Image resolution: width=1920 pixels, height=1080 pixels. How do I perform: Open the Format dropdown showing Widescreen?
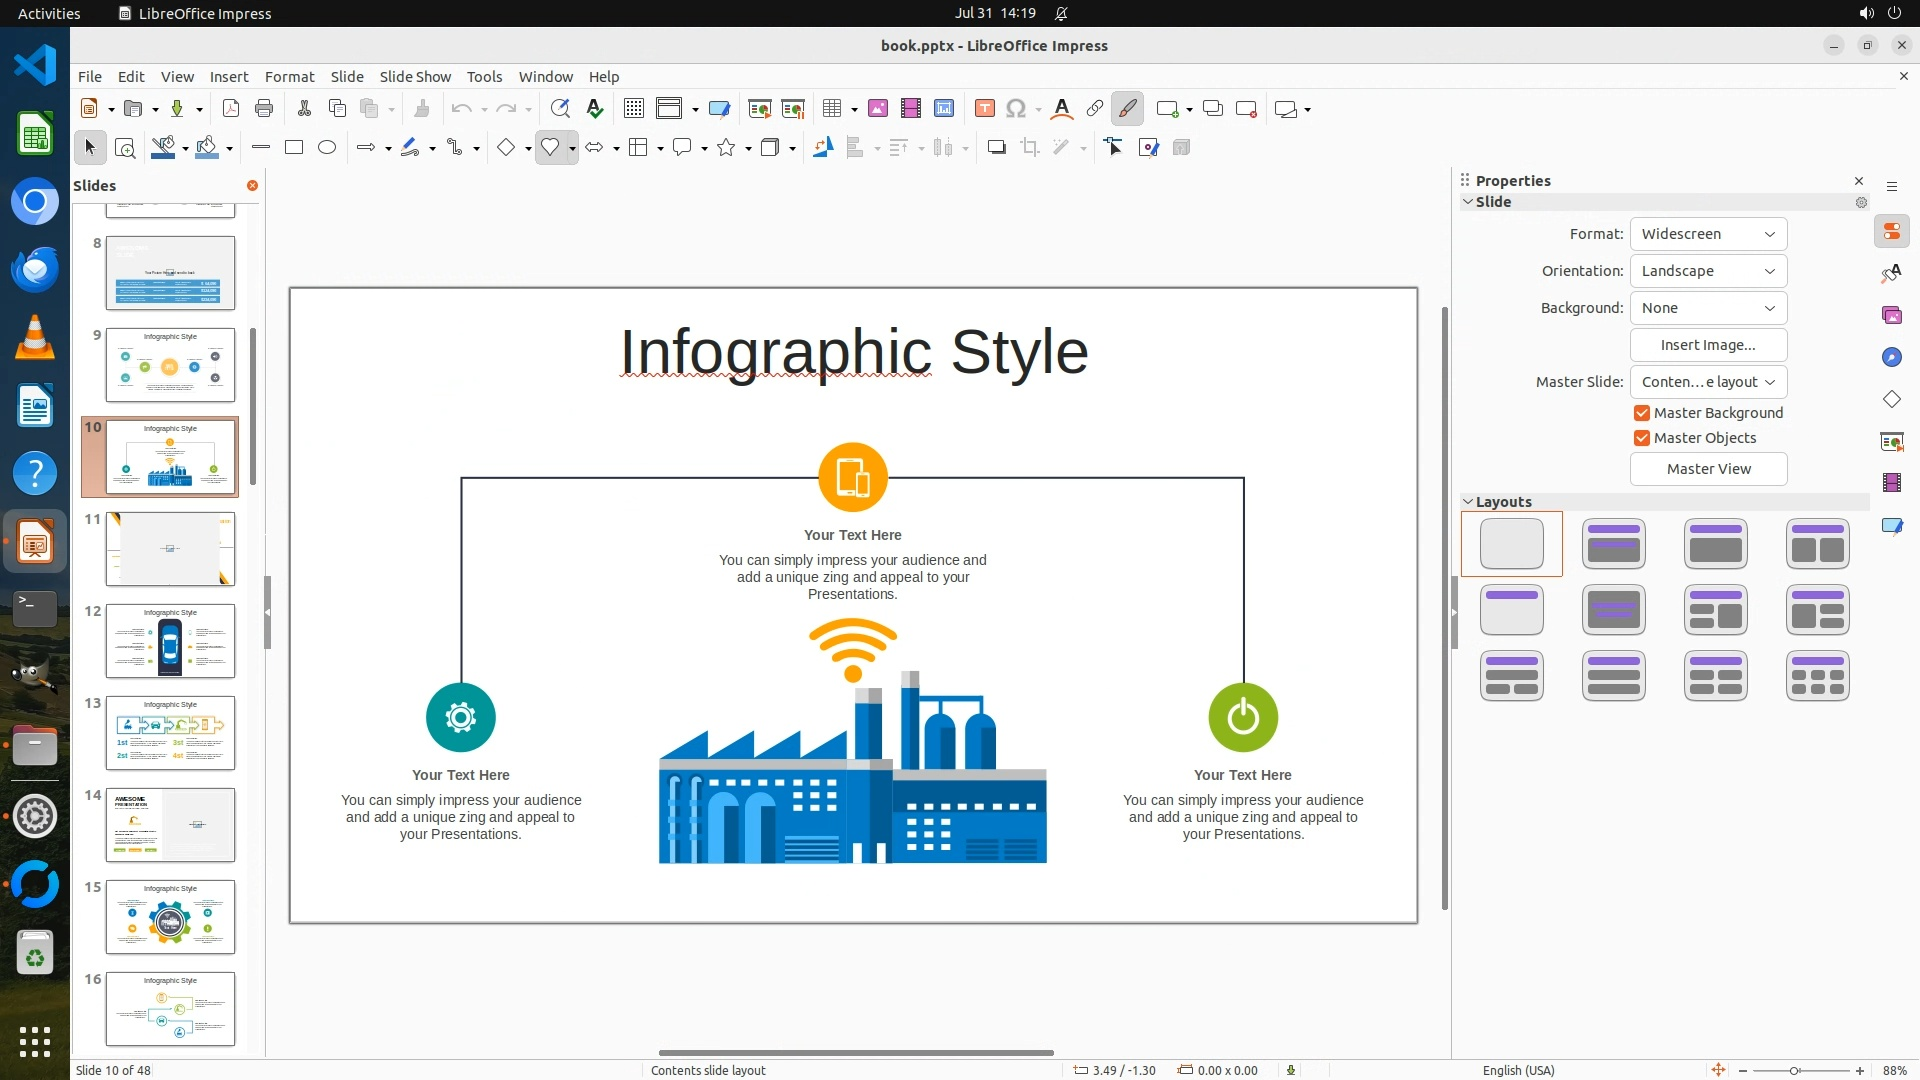1708,234
